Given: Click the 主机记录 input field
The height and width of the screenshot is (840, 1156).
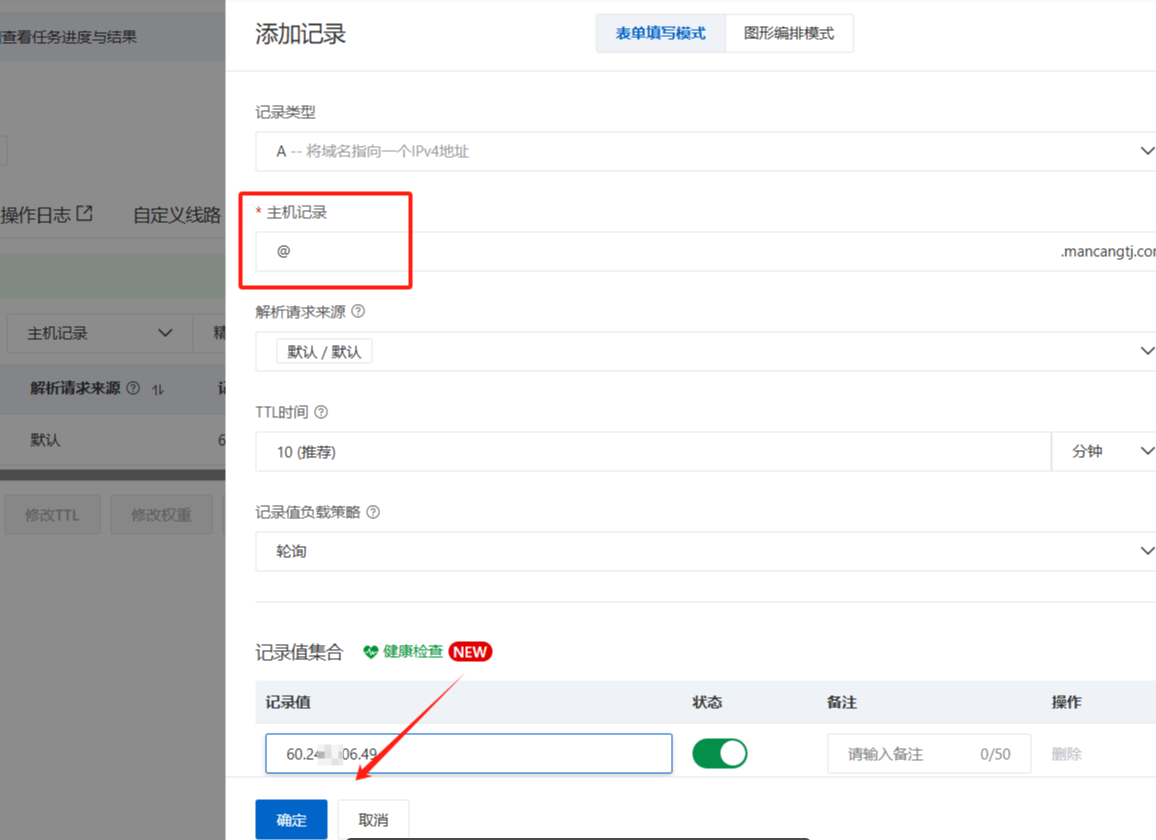Looking at the screenshot, I should [x=650, y=252].
